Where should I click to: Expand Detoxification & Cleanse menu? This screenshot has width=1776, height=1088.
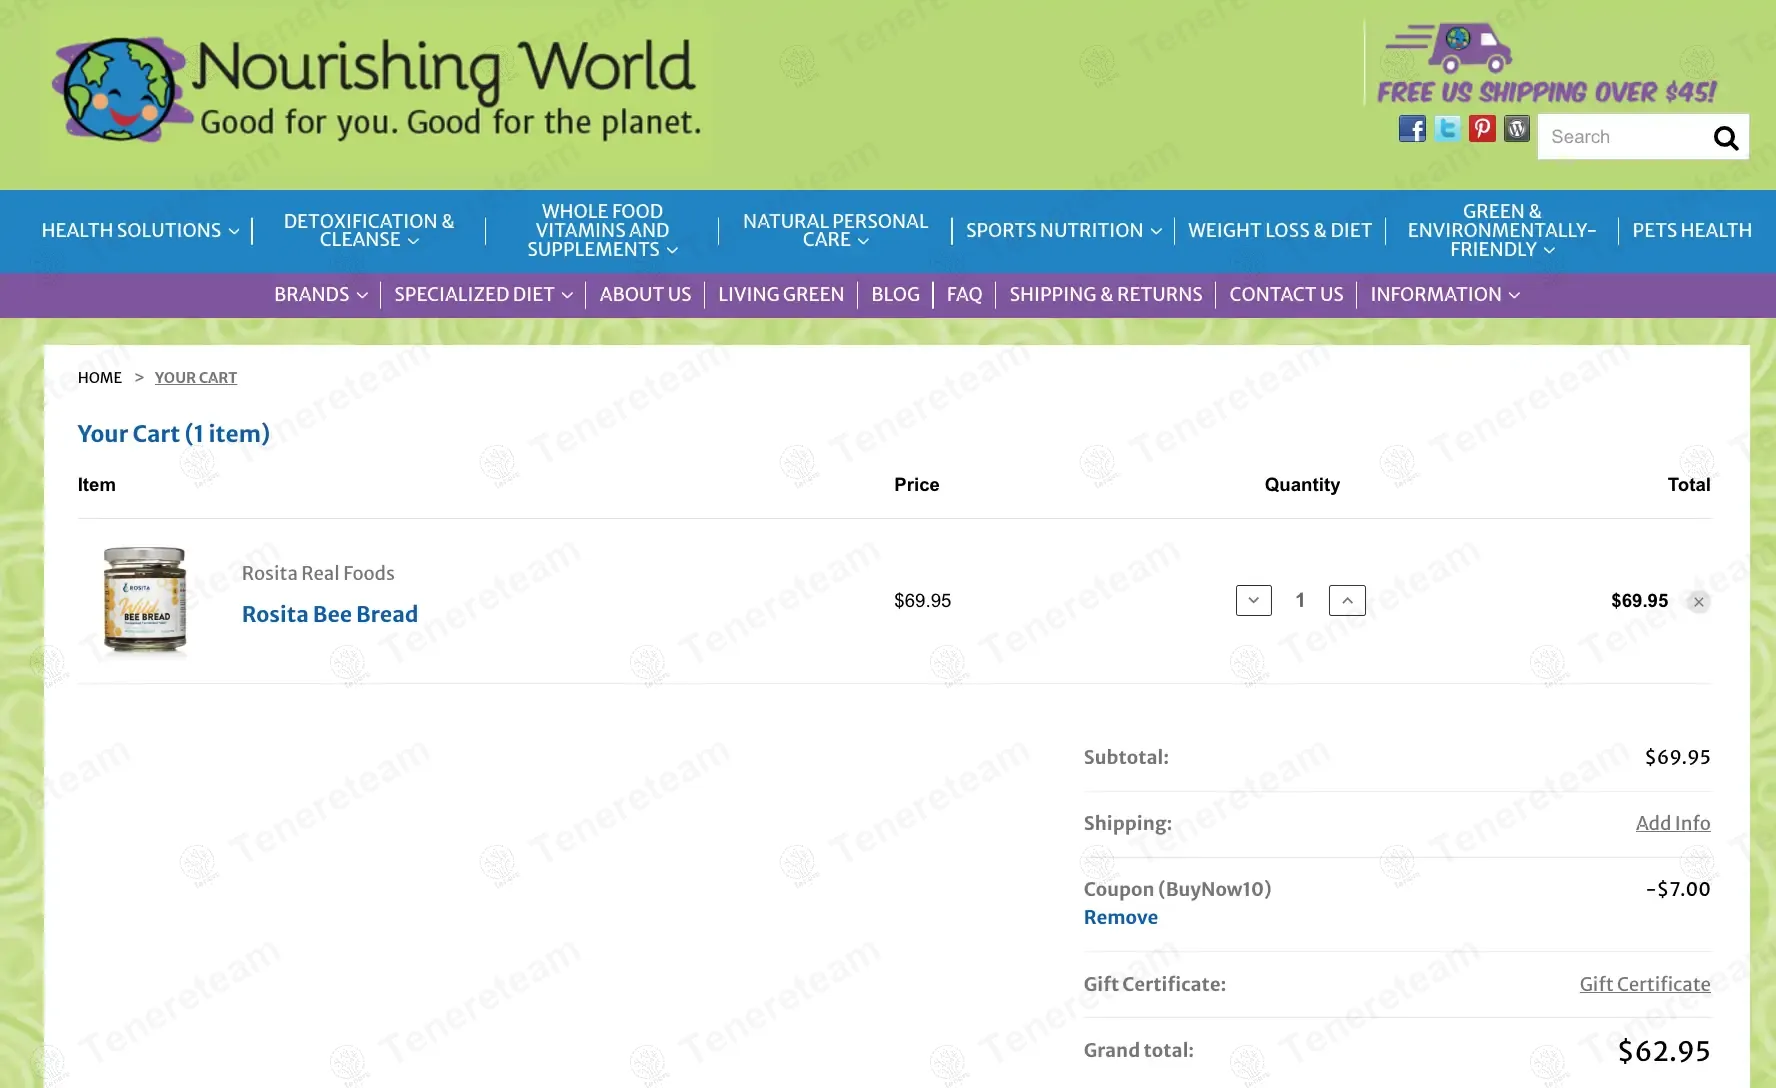(369, 230)
